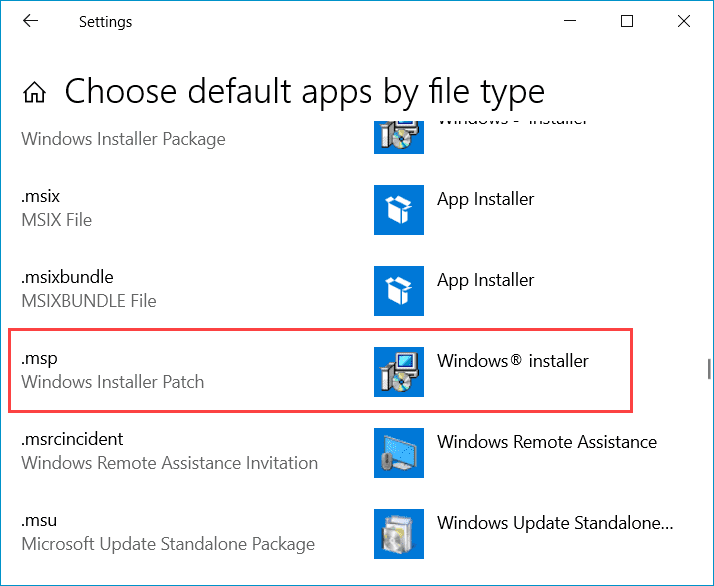Viewport: 714px width, 586px height.
Task: Click the Choose default apps by file type heading
Action: coord(305,92)
